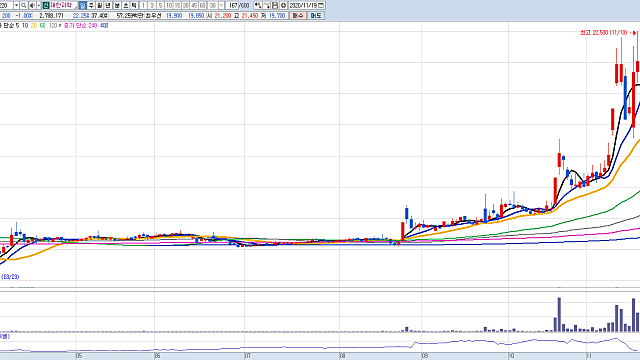Click the blue 매도 sell button
Viewport: 640px width, 360px height.
click(316, 16)
